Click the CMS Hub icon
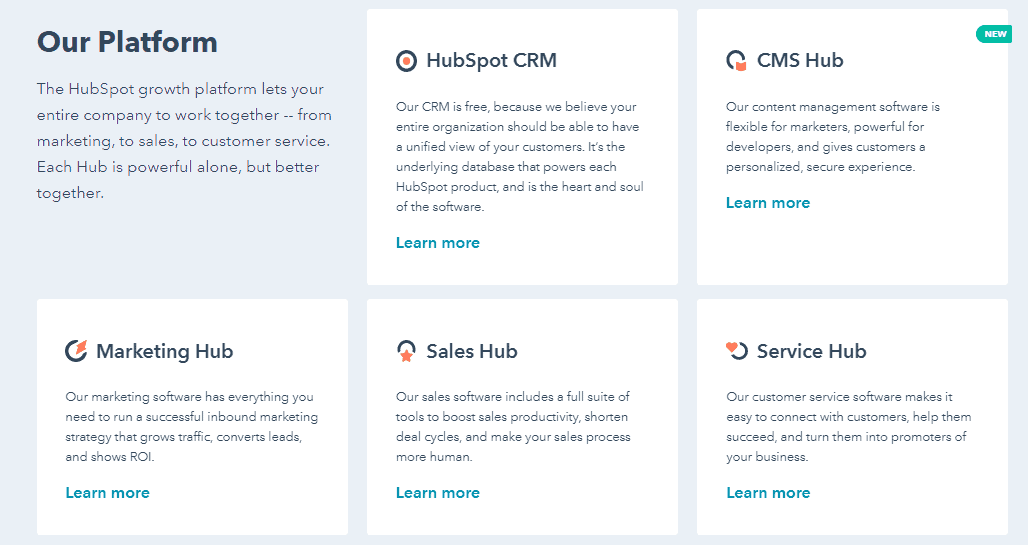The height and width of the screenshot is (545, 1028). point(737,60)
